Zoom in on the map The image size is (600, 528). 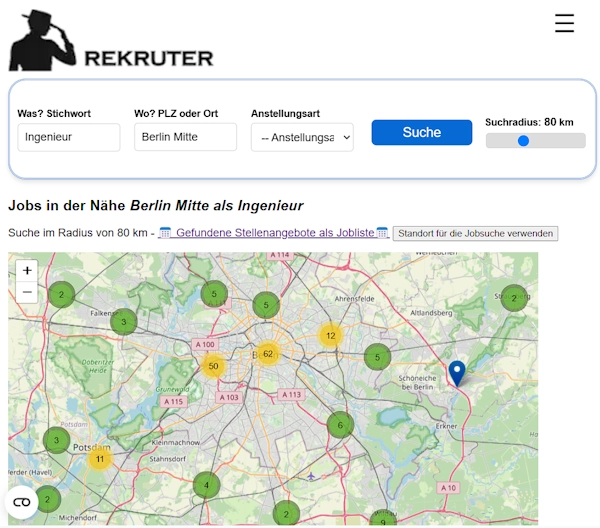point(27,271)
